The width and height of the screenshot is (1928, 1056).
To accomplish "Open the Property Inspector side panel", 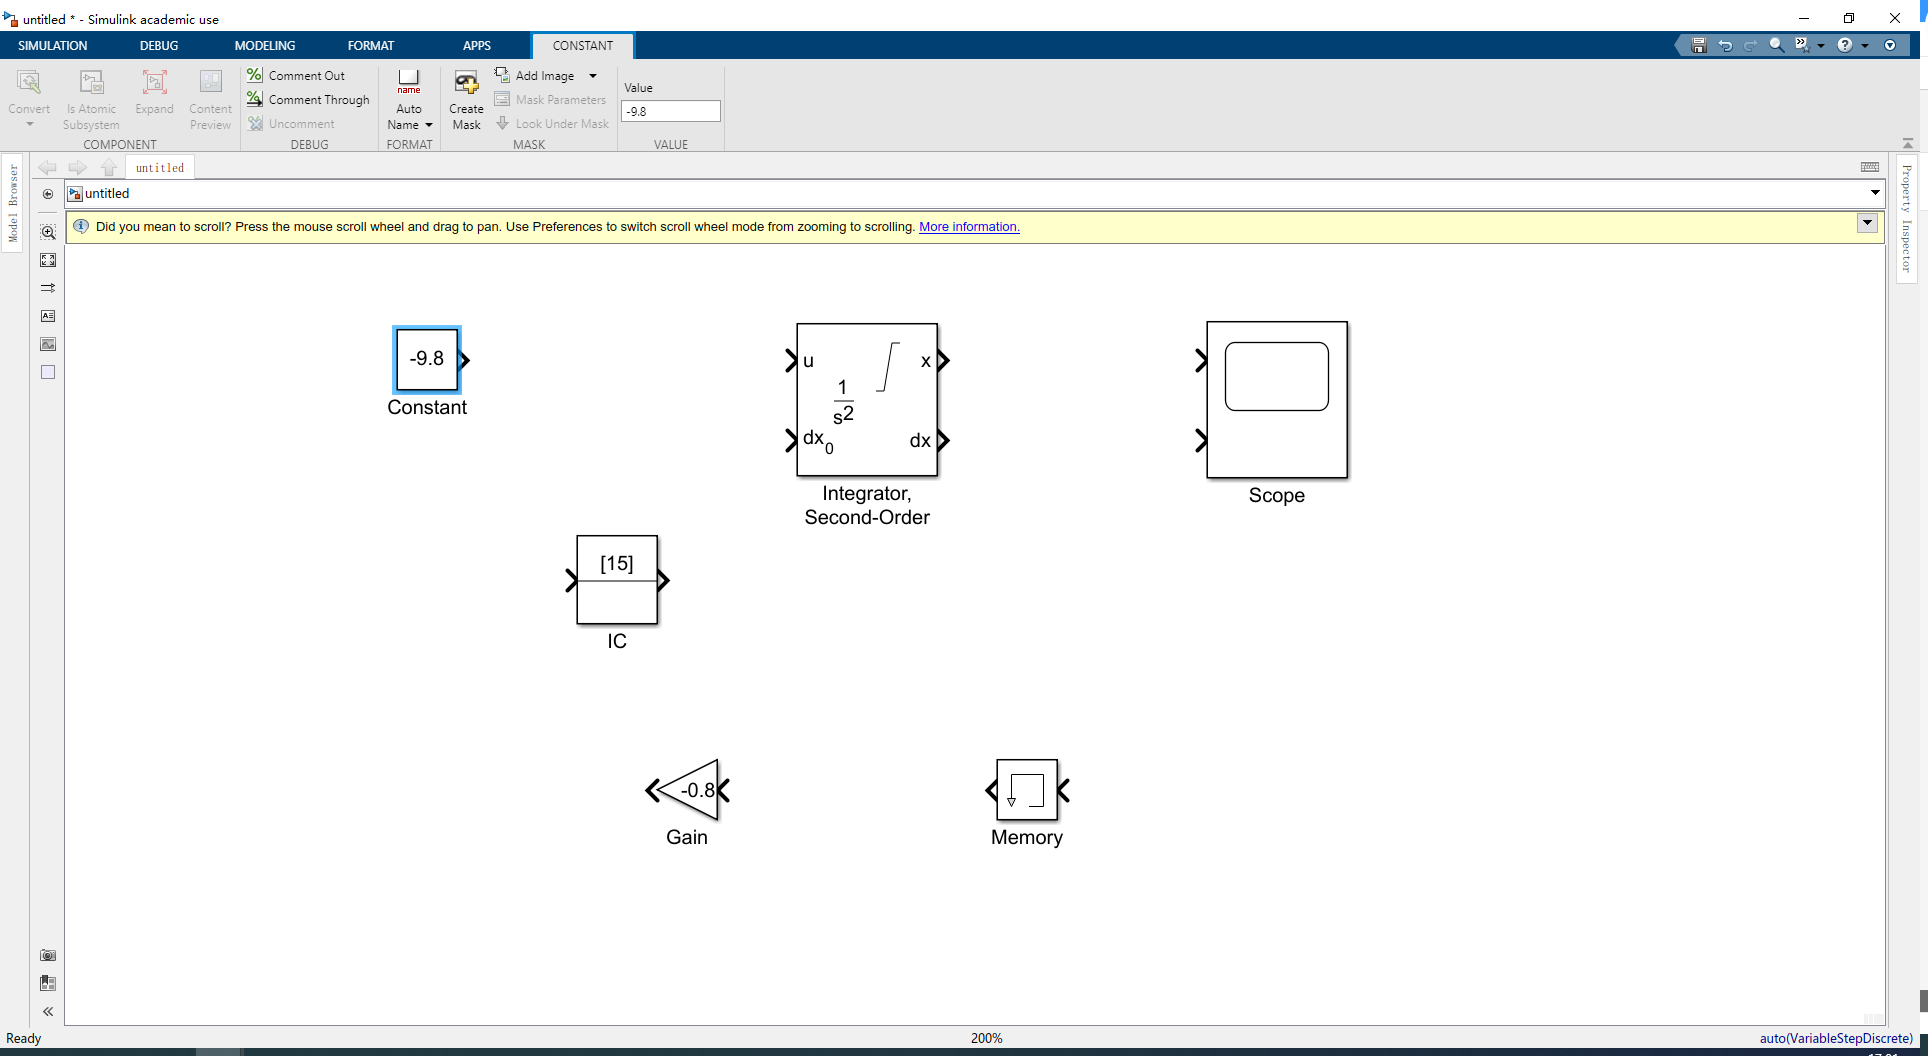I will click(1907, 218).
